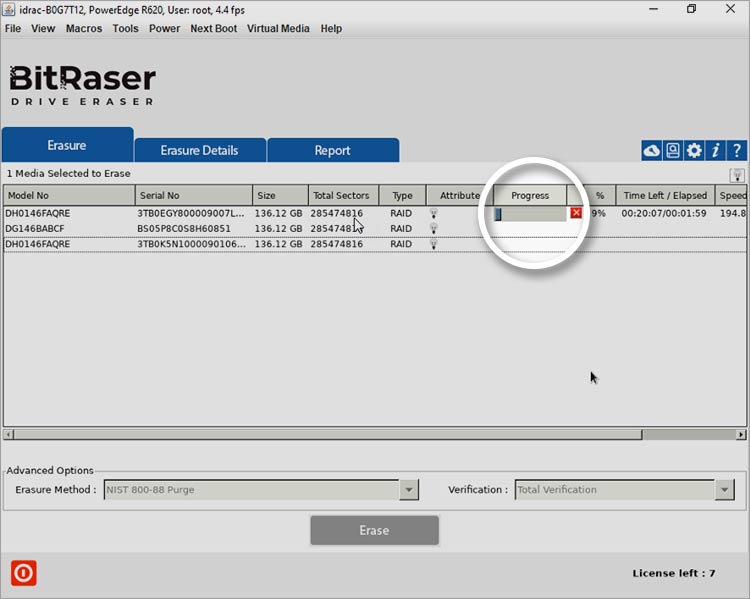Open help via question mark icon
Screen dimensions: 750x599
point(737,151)
